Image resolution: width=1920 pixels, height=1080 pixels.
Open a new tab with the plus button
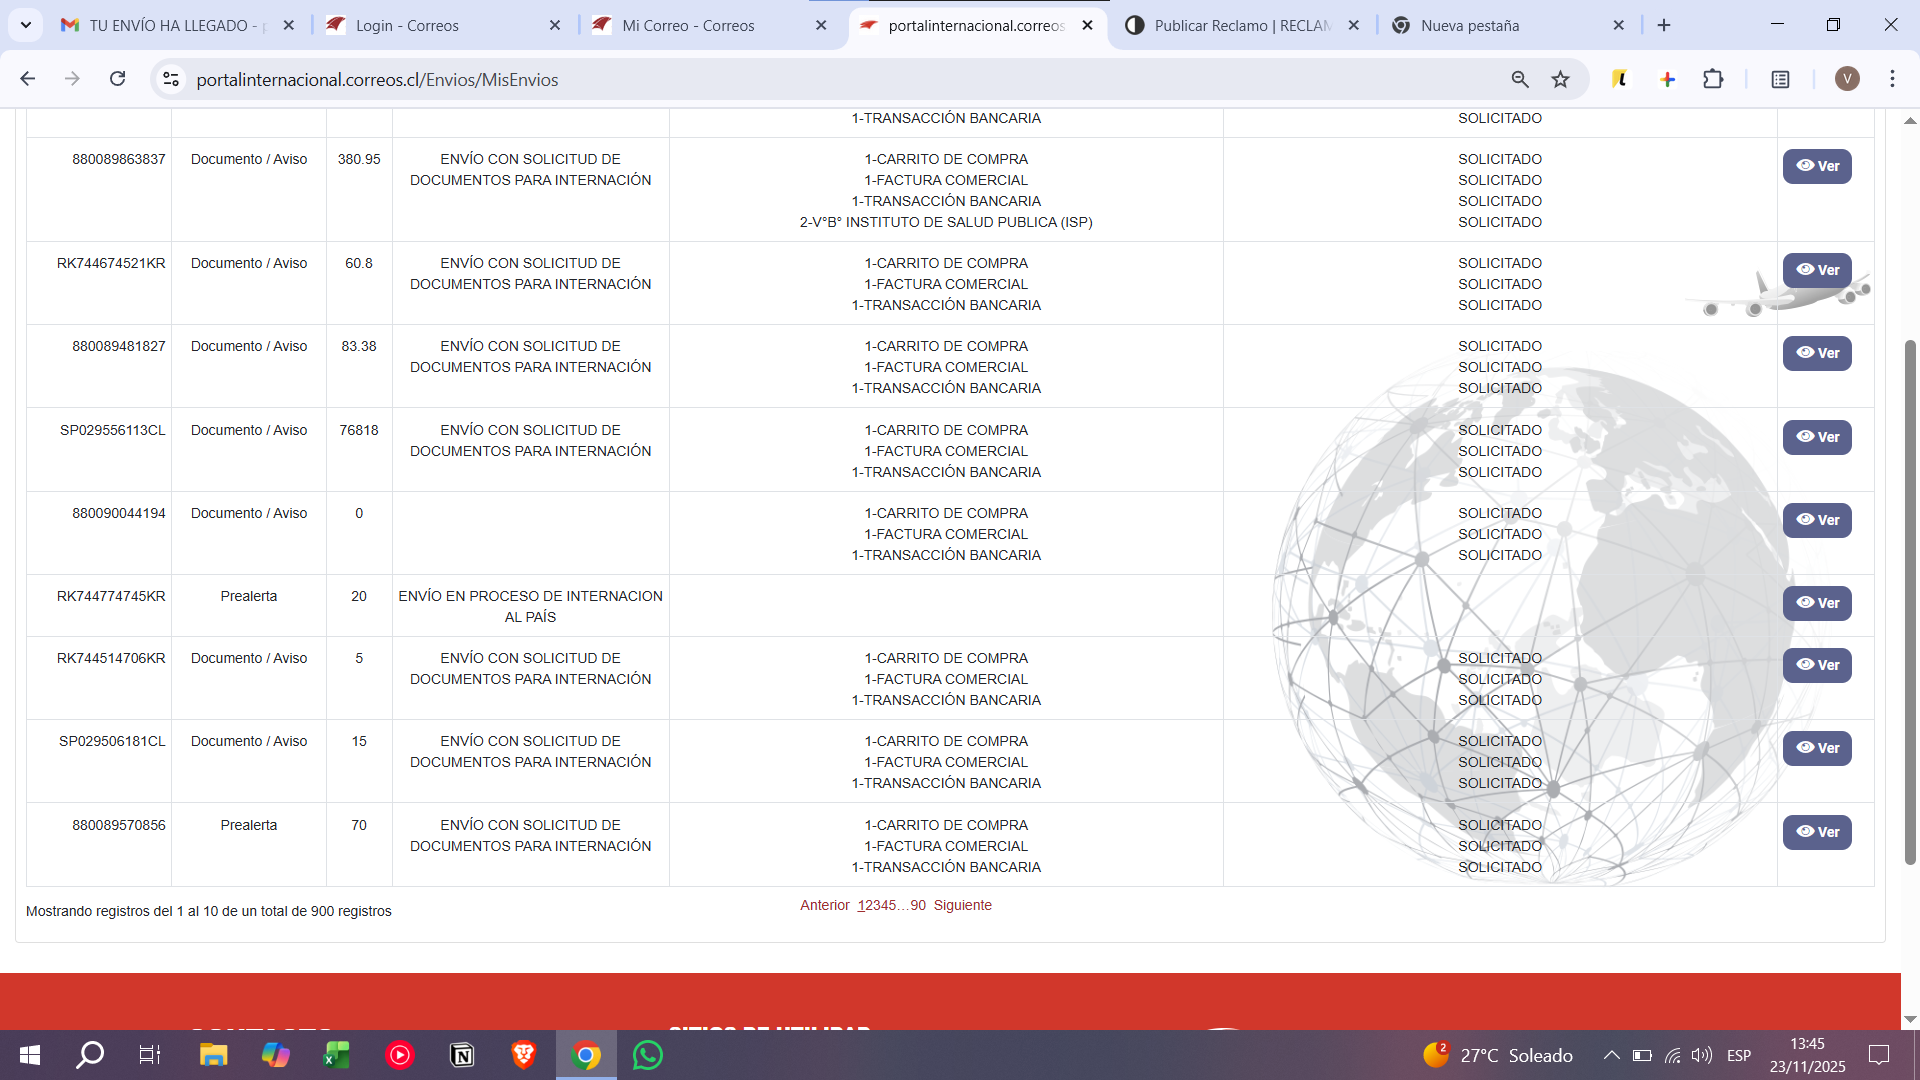pos(1663,25)
